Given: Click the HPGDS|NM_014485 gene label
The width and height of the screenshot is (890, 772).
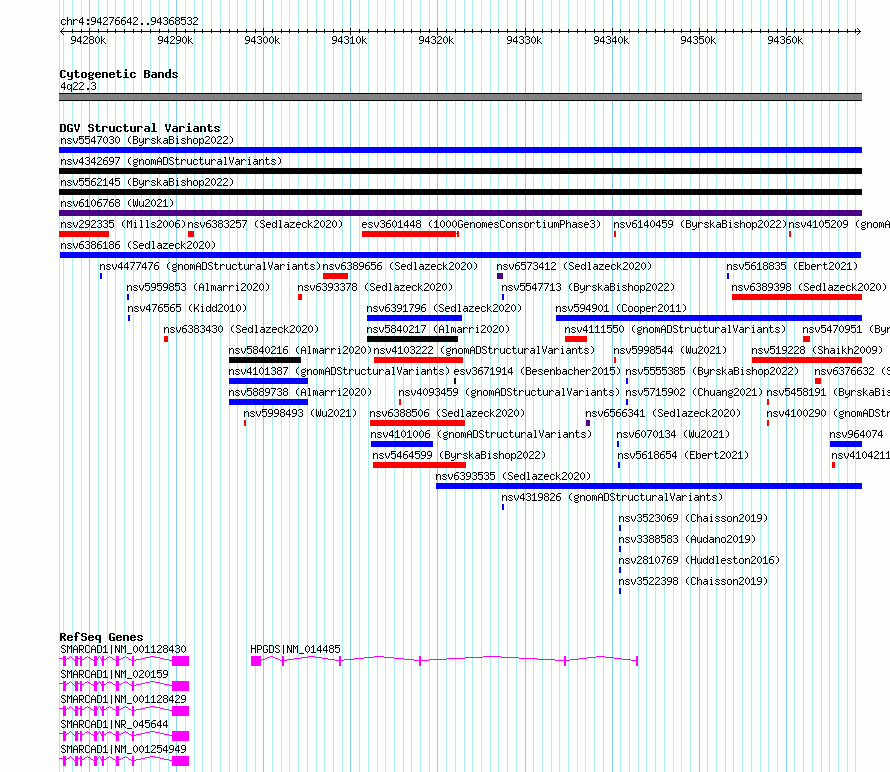Looking at the screenshot, I should 295,649.
